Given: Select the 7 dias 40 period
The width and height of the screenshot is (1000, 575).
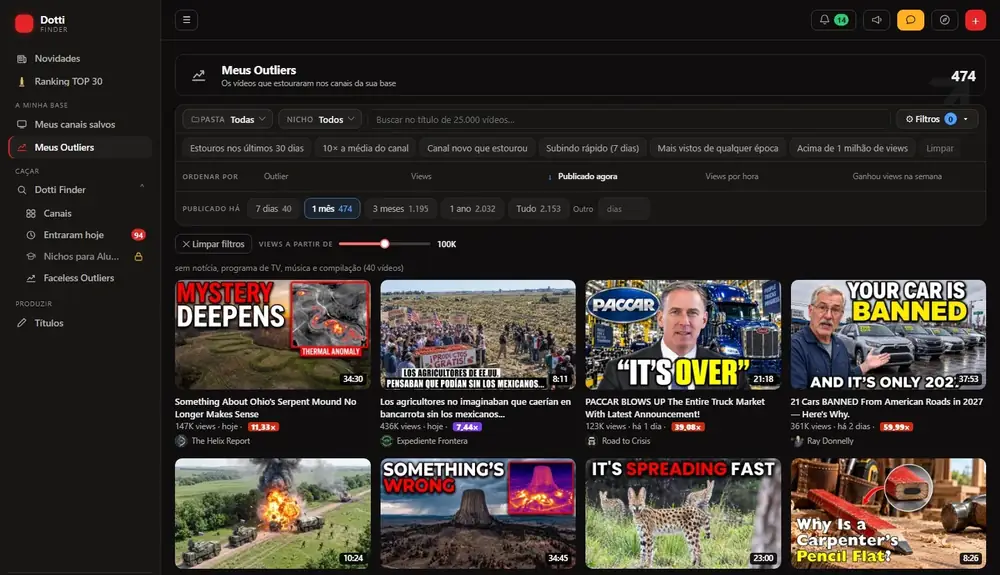Looking at the screenshot, I should click(x=274, y=208).
